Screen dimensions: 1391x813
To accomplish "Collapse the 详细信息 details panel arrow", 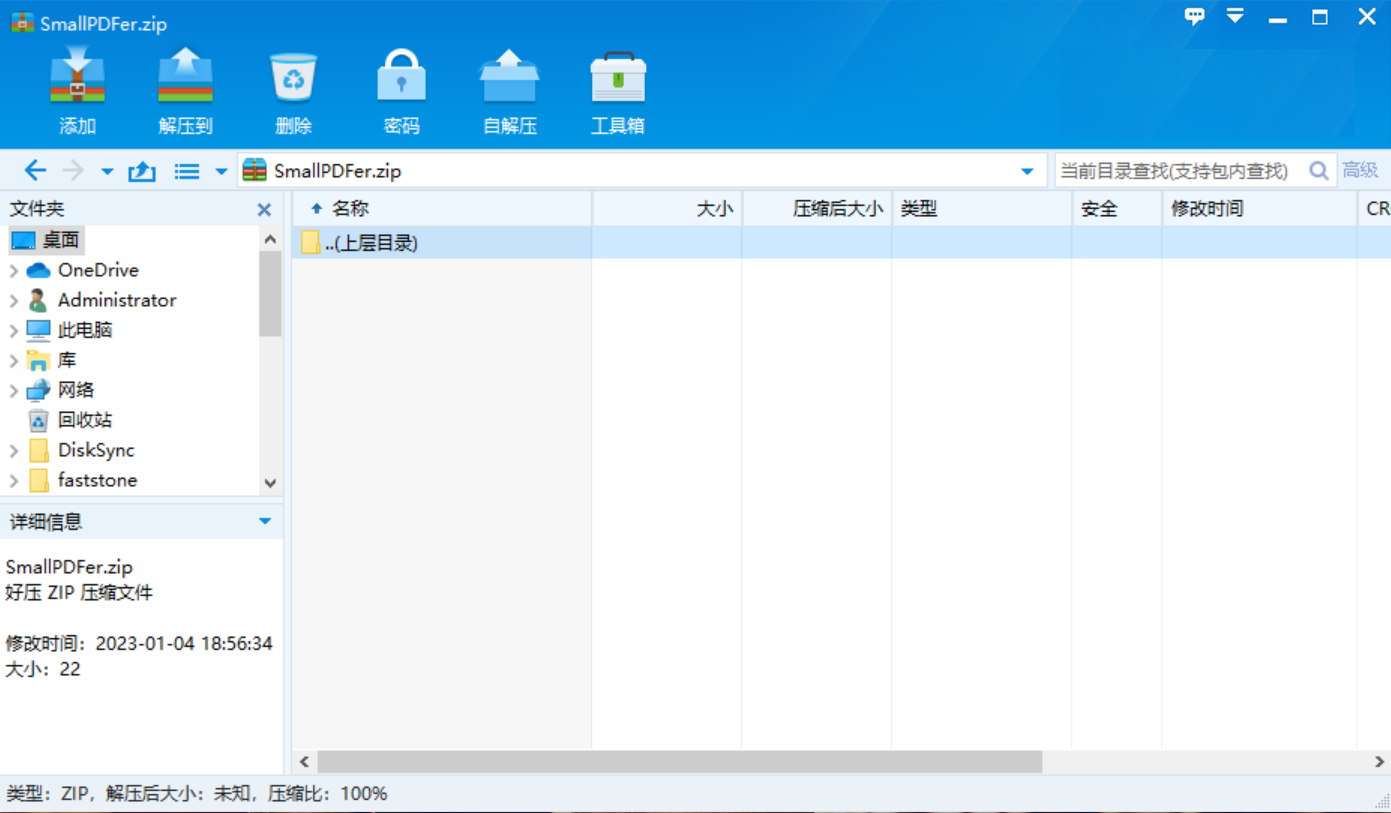I will (x=265, y=521).
